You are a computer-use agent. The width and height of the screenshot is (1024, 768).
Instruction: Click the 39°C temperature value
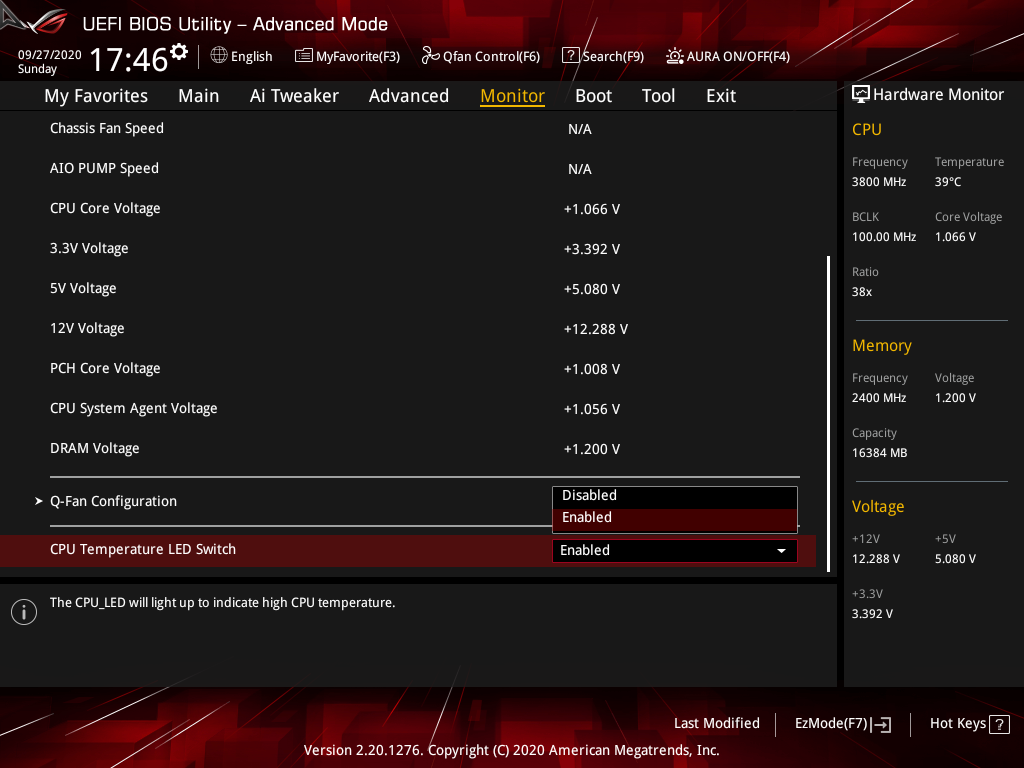[x=948, y=182]
